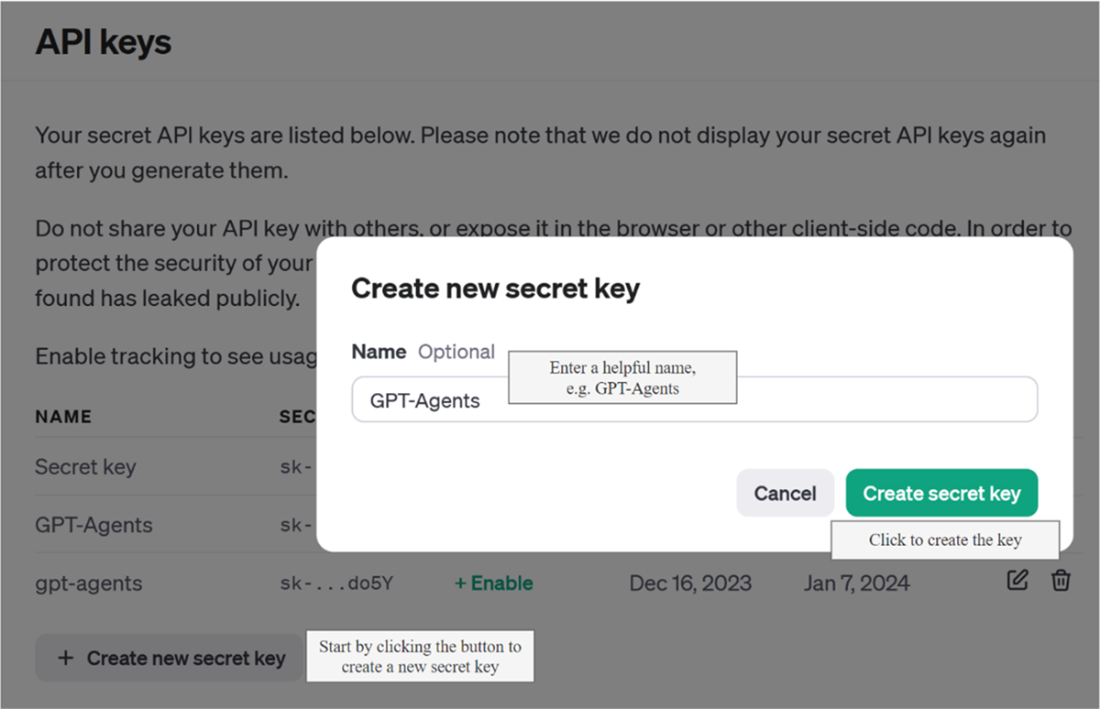The width and height of the screenshot is (1100, 709).
Task: Click the 'Click to create the key' annotation
Action: (945, 539)
